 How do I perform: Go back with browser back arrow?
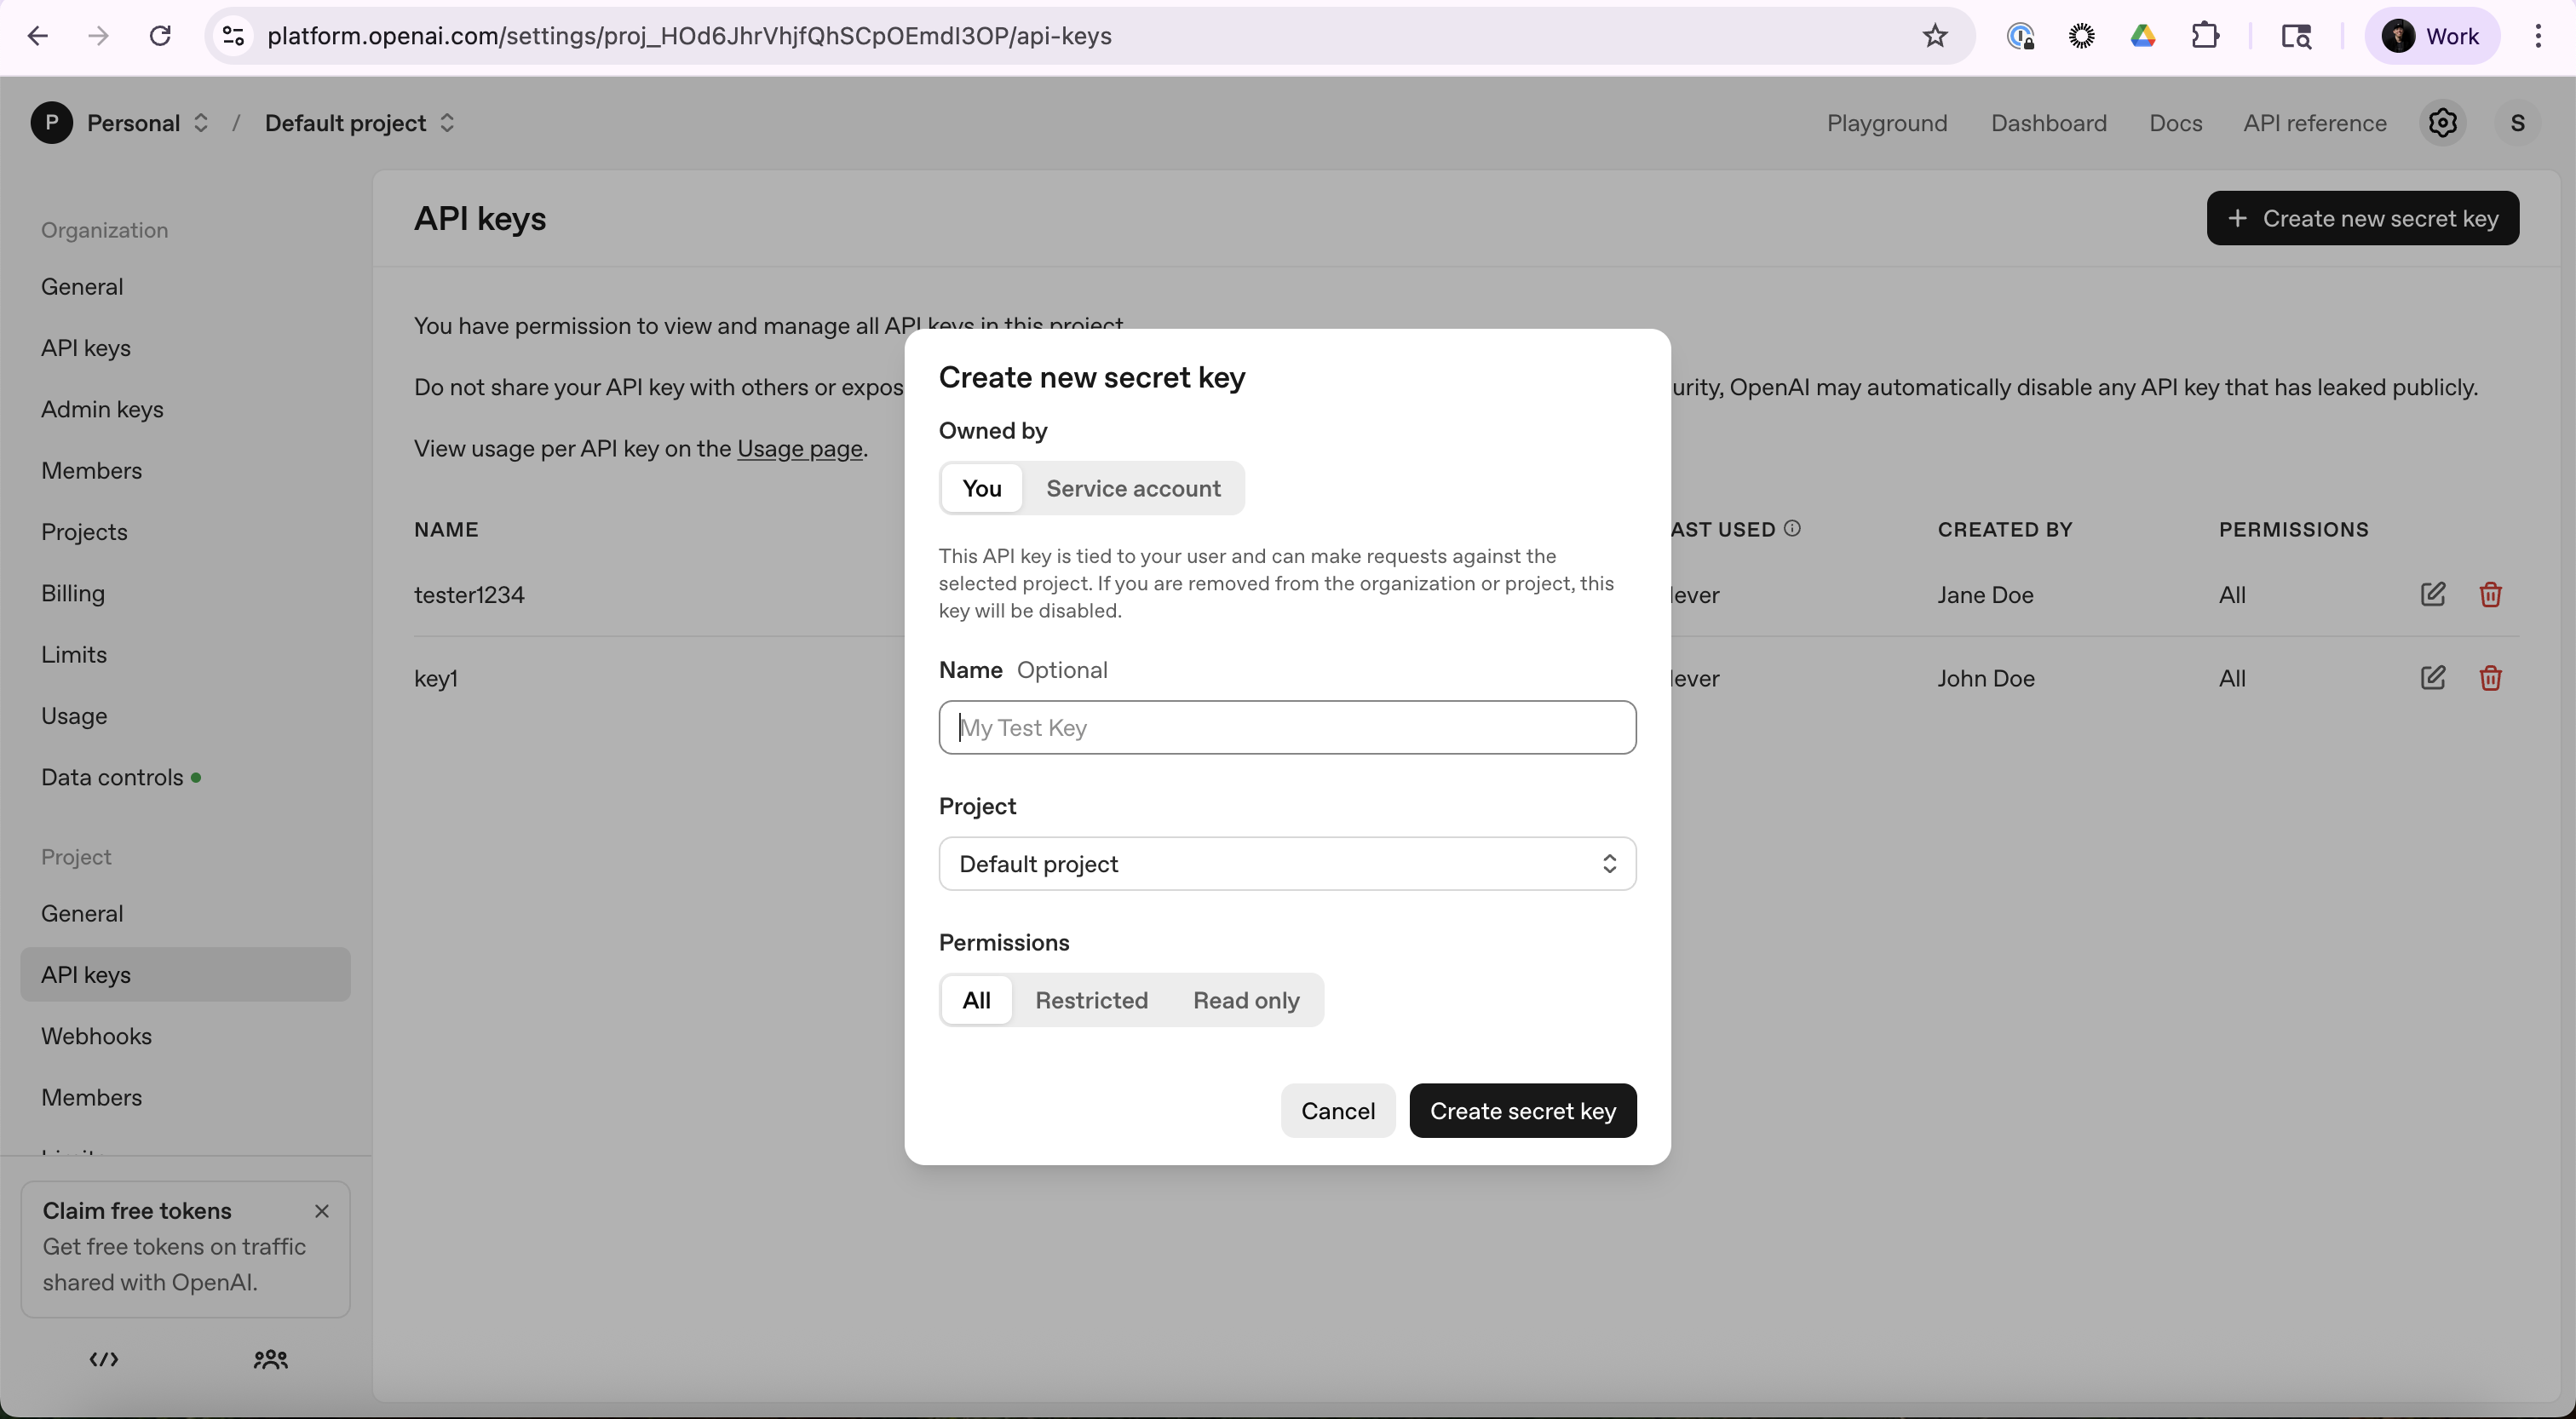click(38, 36)
